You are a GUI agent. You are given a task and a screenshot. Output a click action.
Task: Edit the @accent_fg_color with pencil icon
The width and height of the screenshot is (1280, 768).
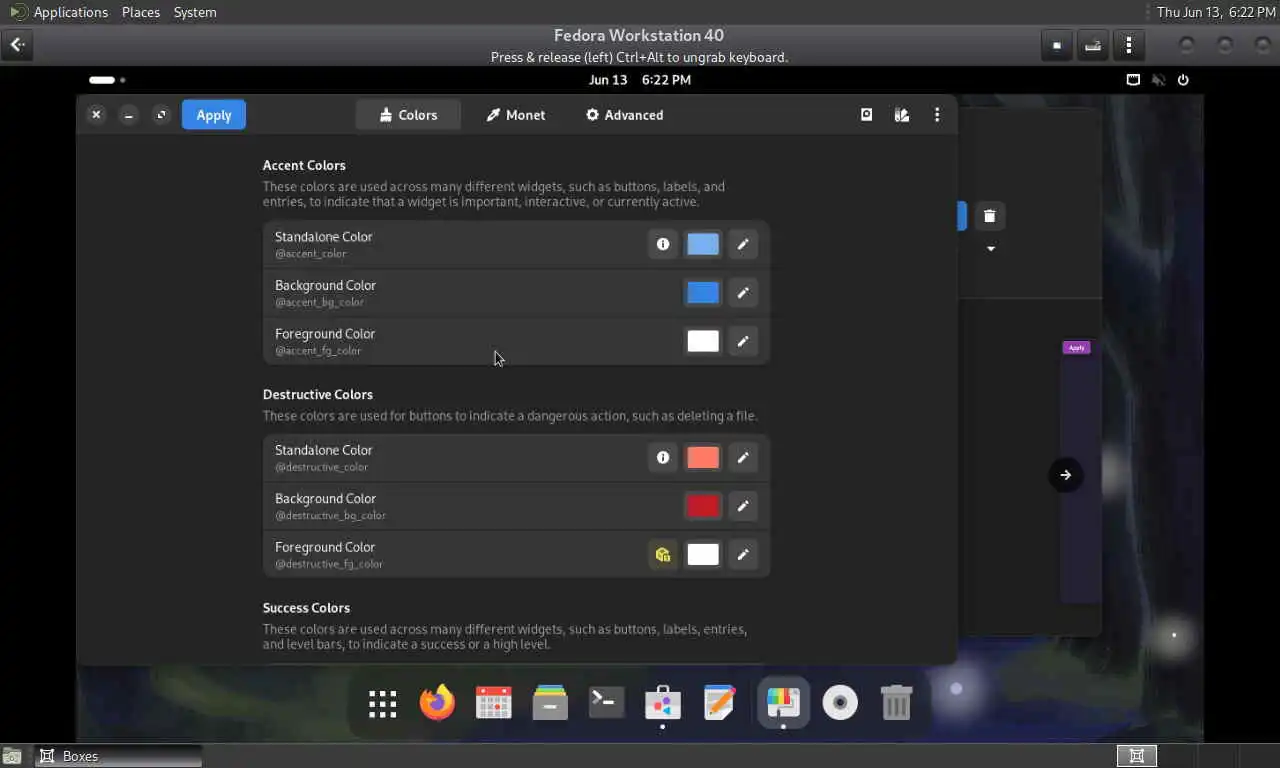[743, 341]
